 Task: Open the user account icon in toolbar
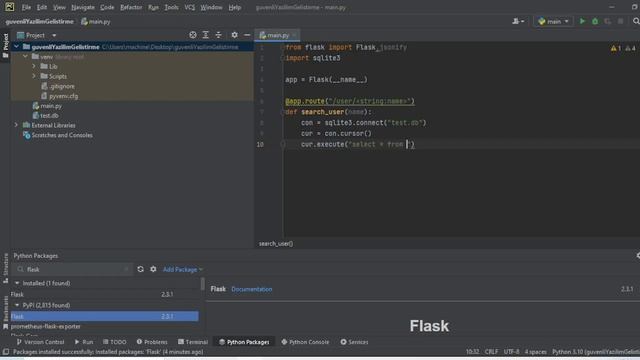click(x=518, y=21)
